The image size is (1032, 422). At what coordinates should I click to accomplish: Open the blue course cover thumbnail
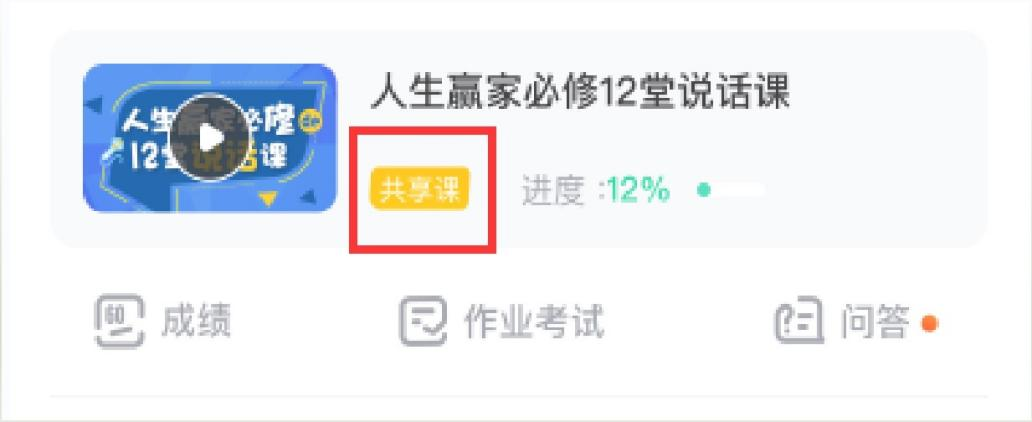210,138
